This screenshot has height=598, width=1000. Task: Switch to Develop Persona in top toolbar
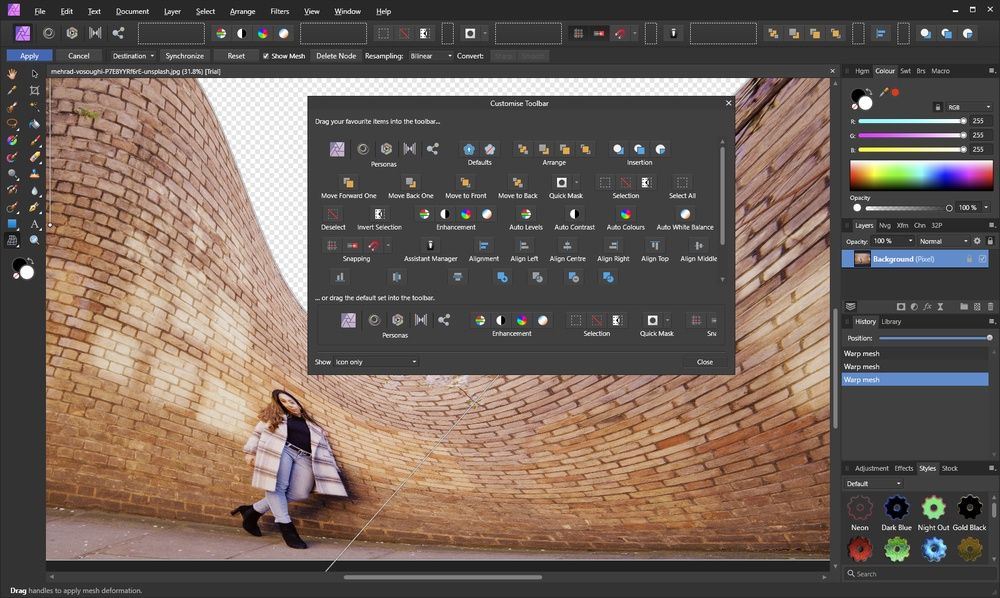(x=72, y=33)
